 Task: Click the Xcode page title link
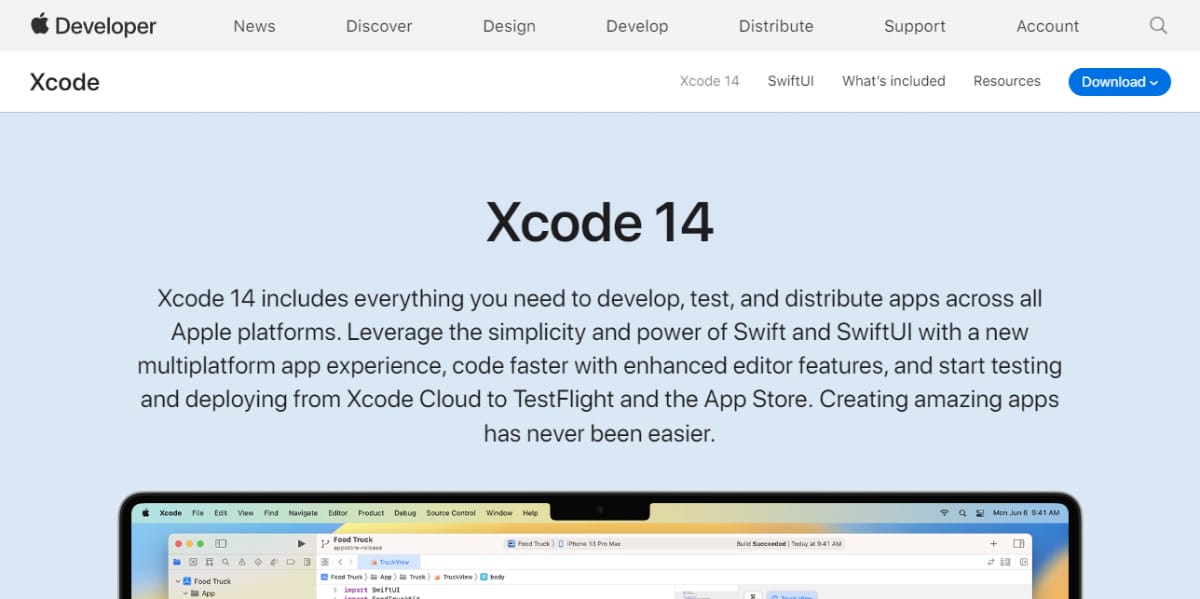click(x=65, y=82)
